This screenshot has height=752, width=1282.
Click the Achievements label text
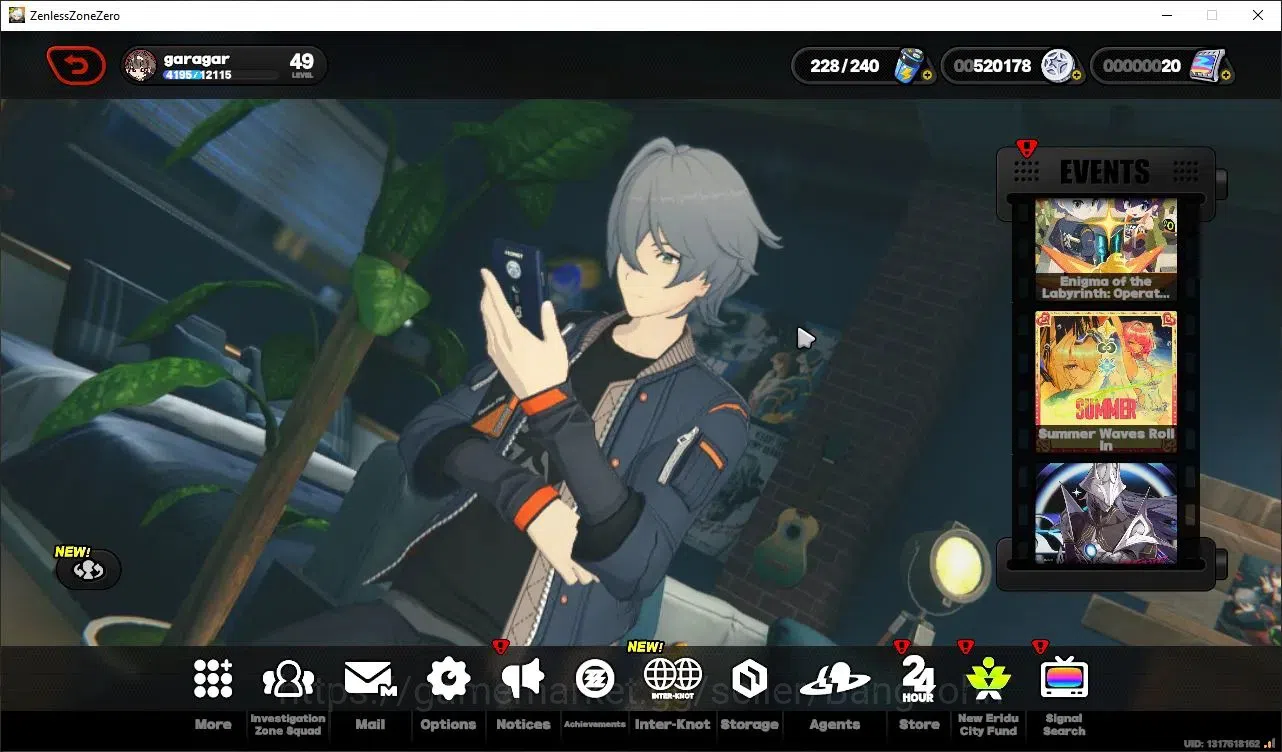click(595, 724)
